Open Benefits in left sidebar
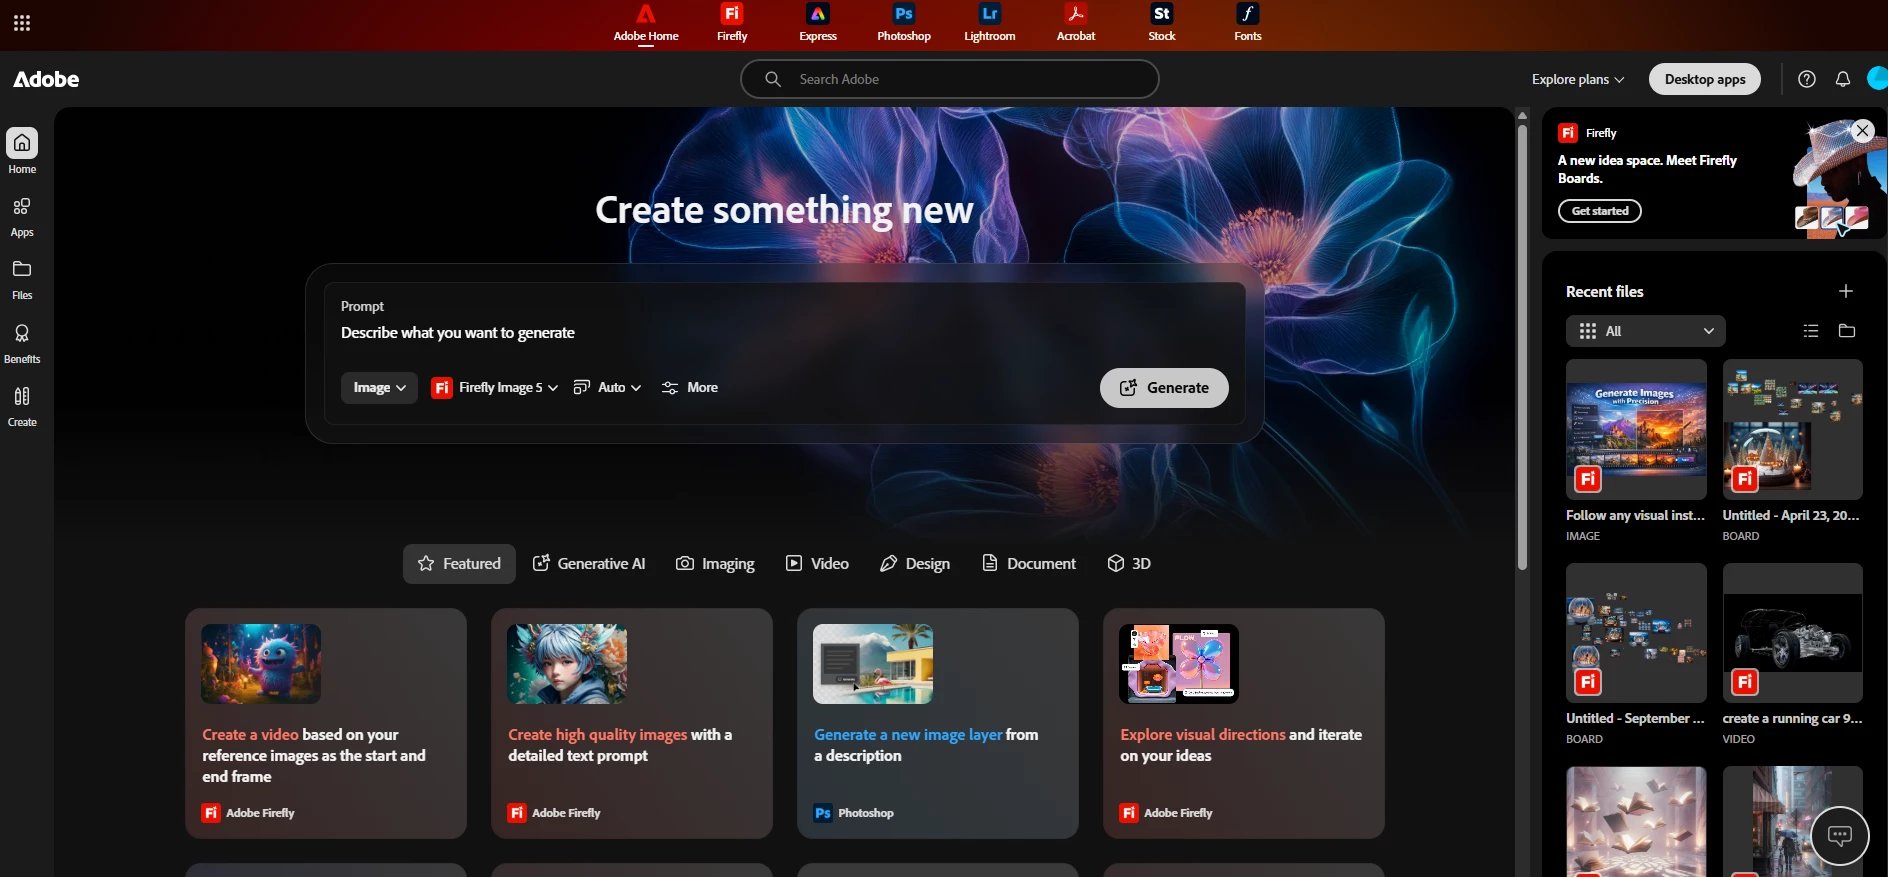This screenshot has height=877, width=1888. point(22,343)
